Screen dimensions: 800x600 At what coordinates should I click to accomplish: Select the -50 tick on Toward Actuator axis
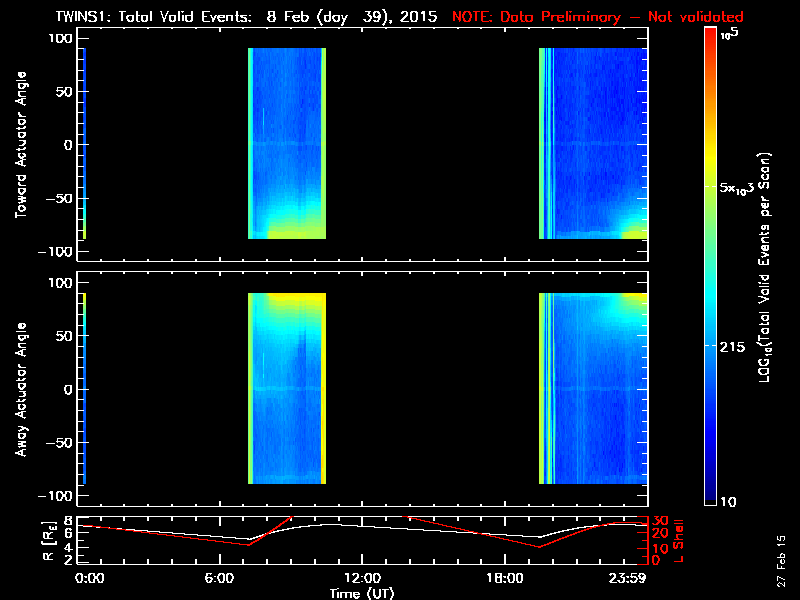pos(60,198)
